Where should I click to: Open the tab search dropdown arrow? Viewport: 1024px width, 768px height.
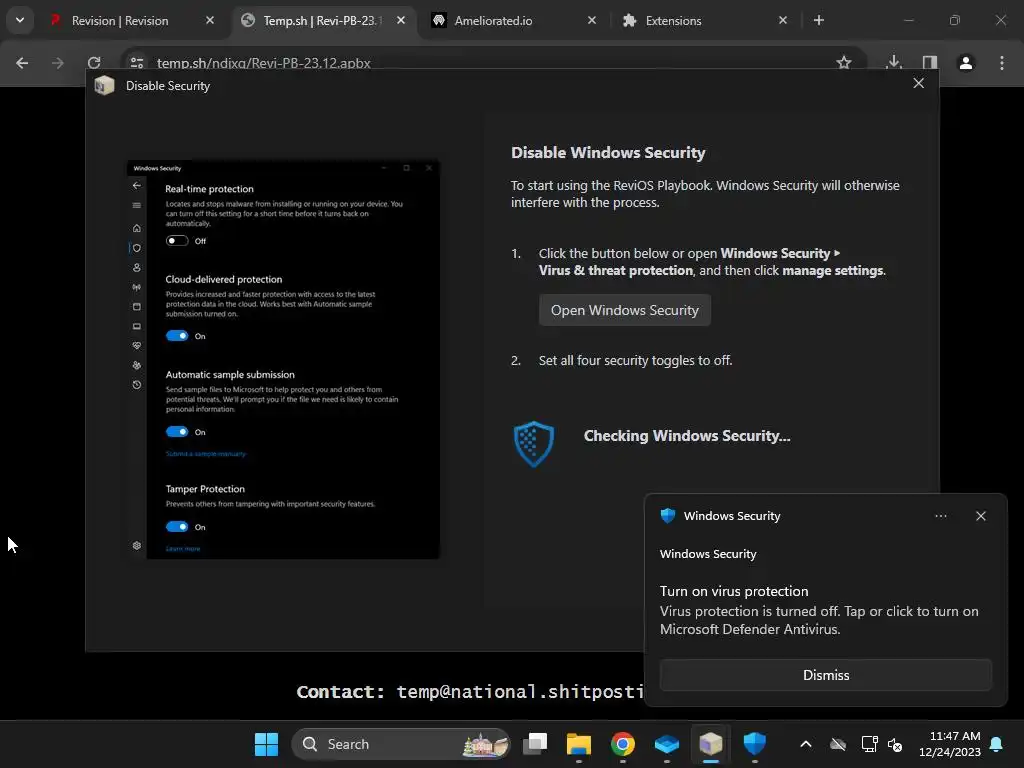click(x=20, y=21)
